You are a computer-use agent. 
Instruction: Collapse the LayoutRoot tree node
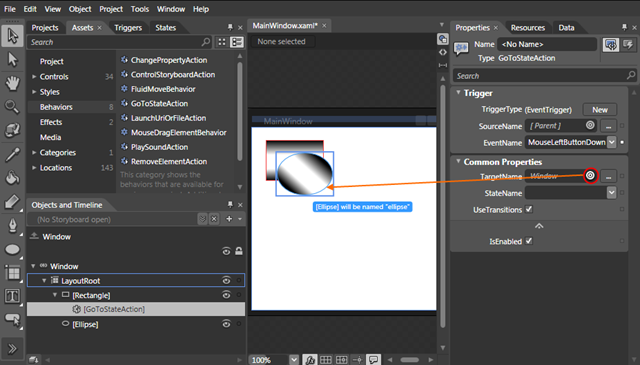pyautogui.click(x=44, y=280)
